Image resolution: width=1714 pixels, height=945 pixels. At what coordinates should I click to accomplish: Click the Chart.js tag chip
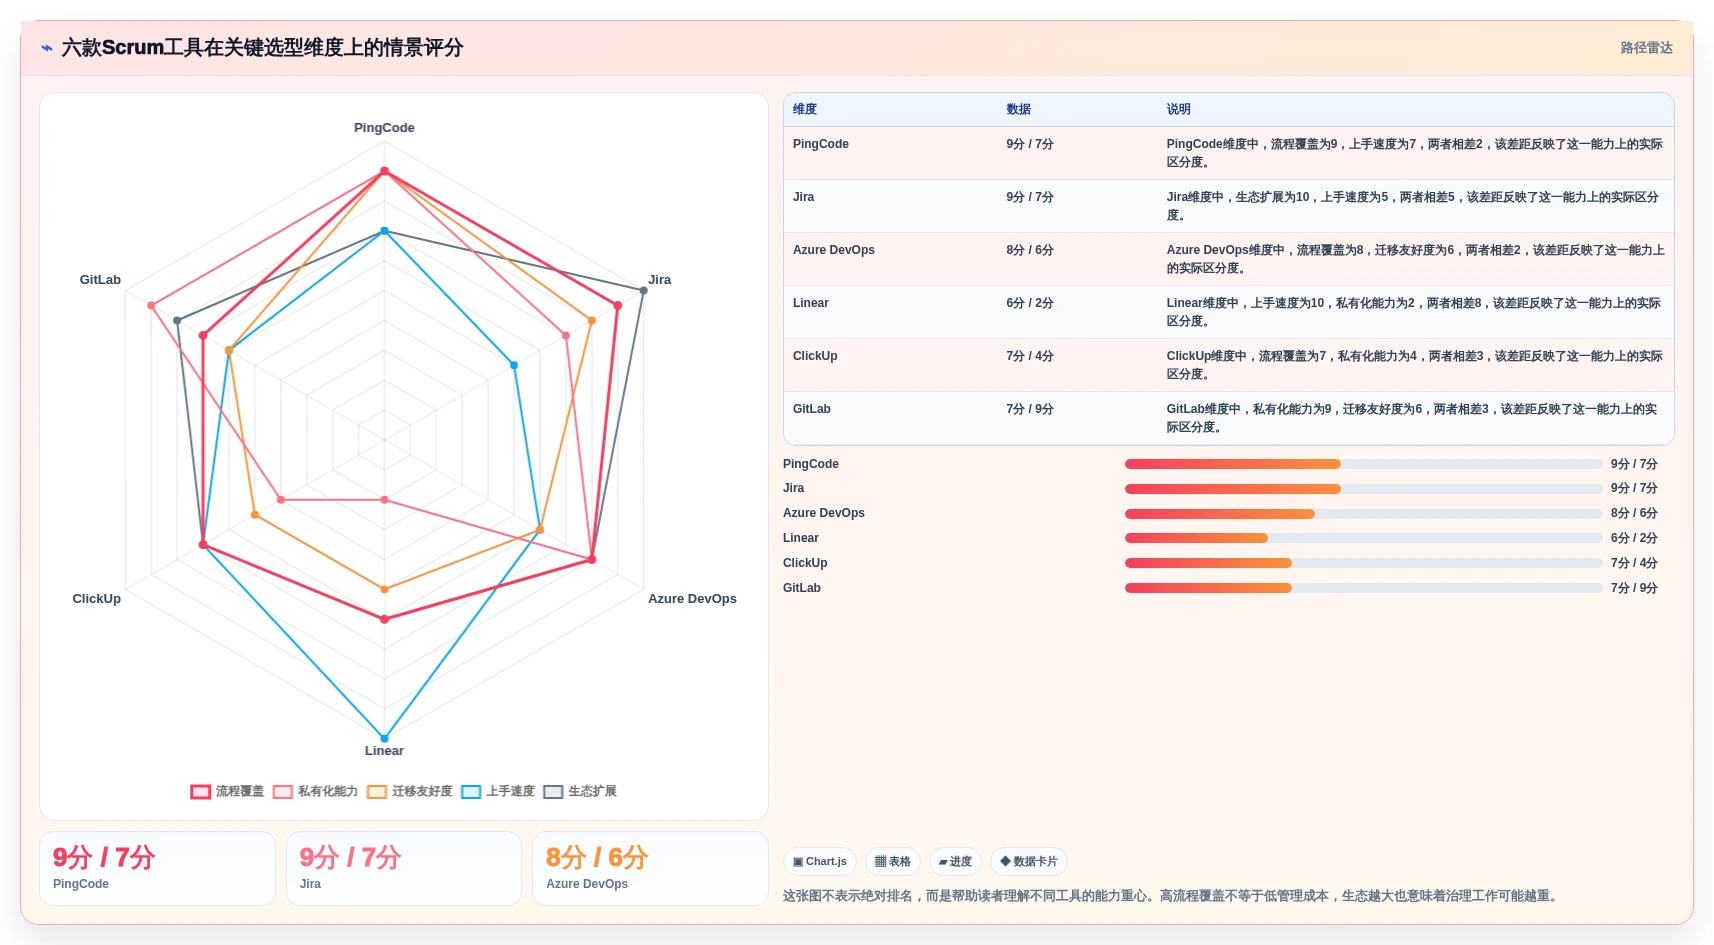(x=820, y=861)
